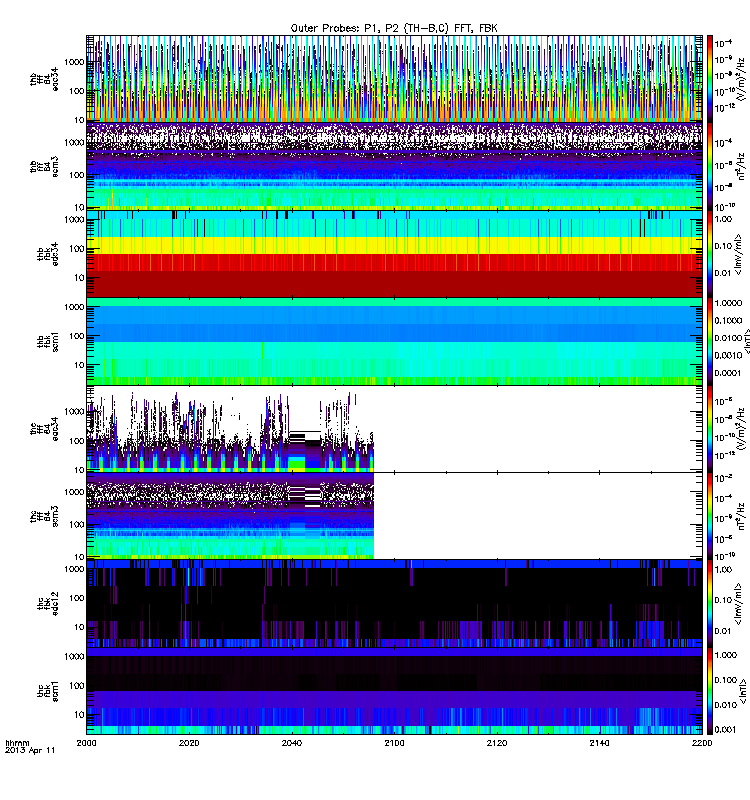The height and width of the screenshot is (800, 750).
Task: Click the <|mV/m|> unit label of thc edc12
Action: (x=738, y=604)
